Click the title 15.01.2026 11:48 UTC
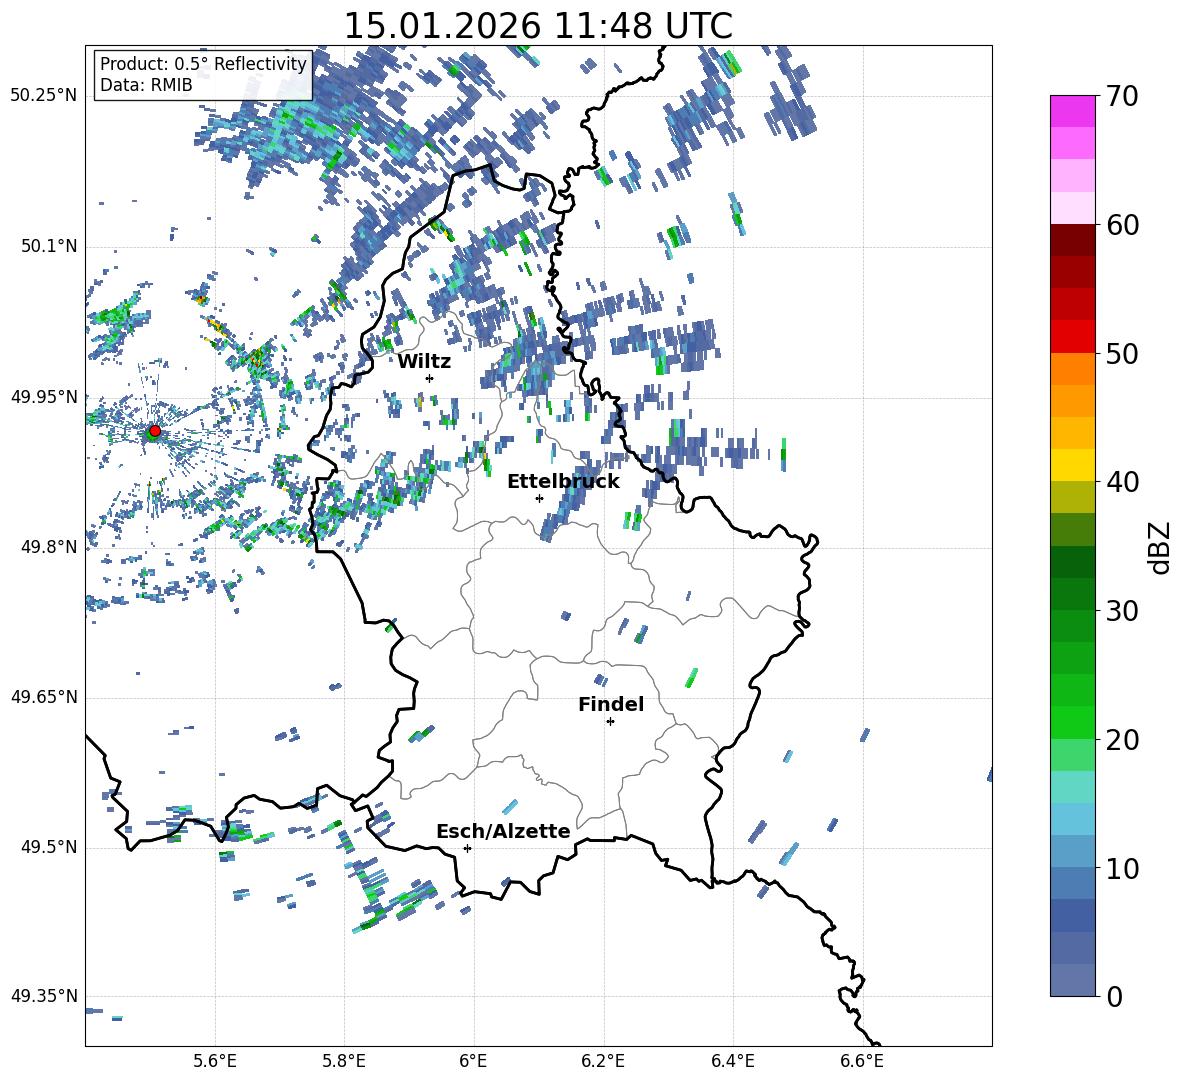This screenshot has height=1081, width=1184. (x=538, y=26)
